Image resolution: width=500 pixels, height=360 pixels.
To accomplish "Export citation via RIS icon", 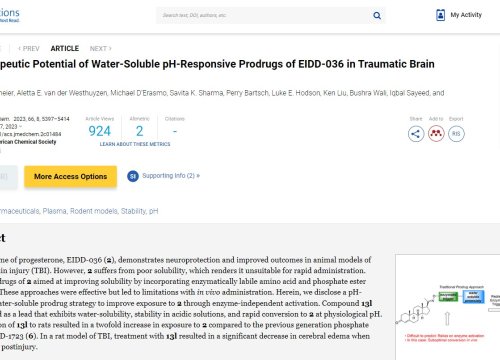I will click(x=456, y=134).
